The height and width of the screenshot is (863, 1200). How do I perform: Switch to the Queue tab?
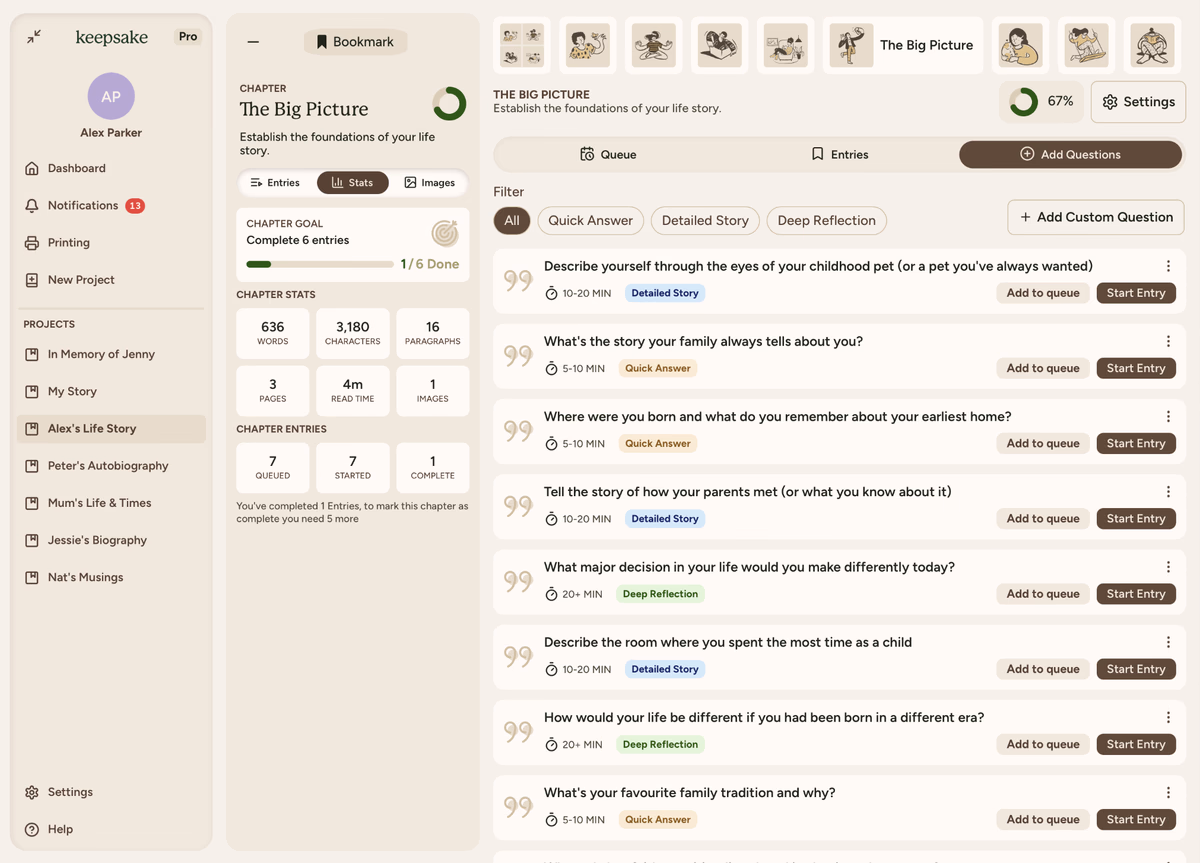coord(609,155)
